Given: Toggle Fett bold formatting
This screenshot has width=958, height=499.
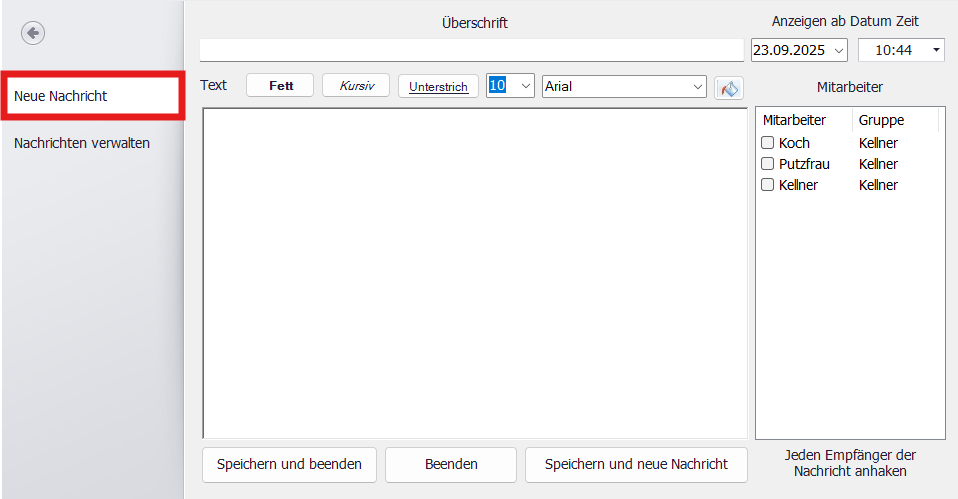Looking at the screenshot, I should click(280, 86).
